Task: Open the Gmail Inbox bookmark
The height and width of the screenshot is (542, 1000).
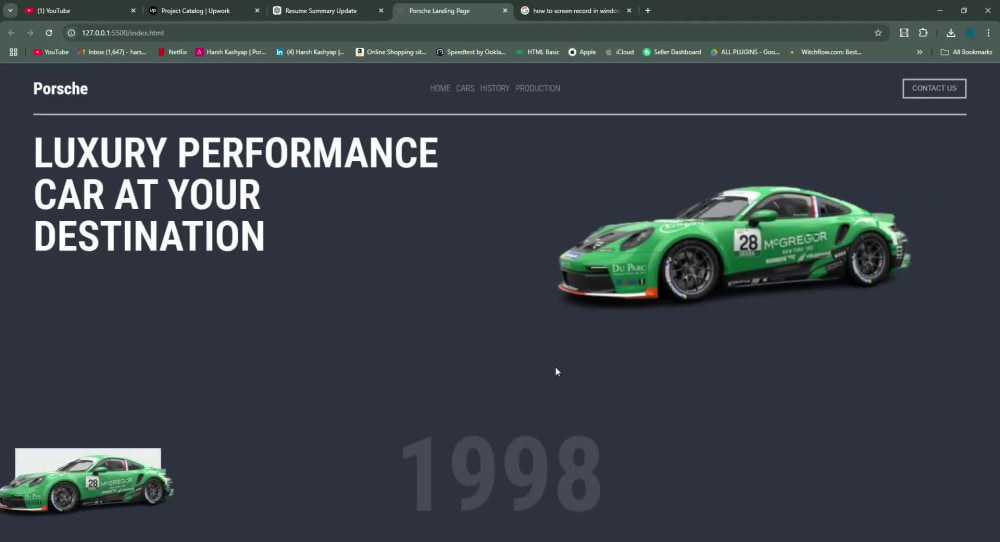Action: (x=112, y=52)
